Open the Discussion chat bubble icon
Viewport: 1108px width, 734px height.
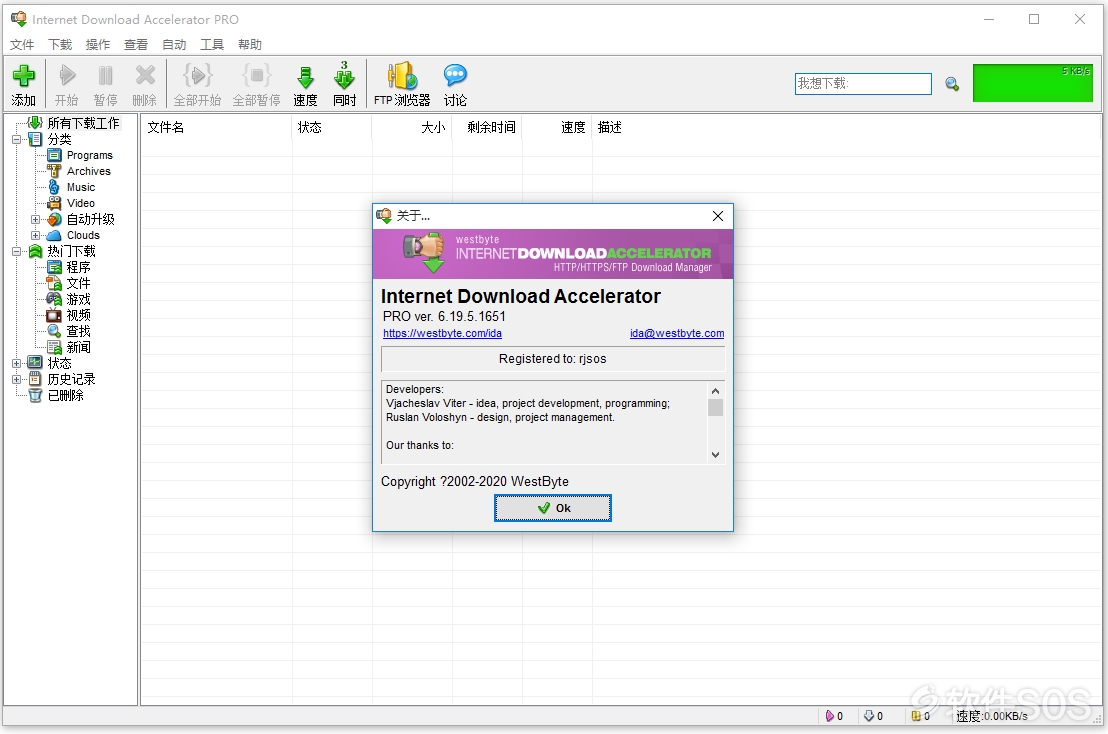[455, 75]
